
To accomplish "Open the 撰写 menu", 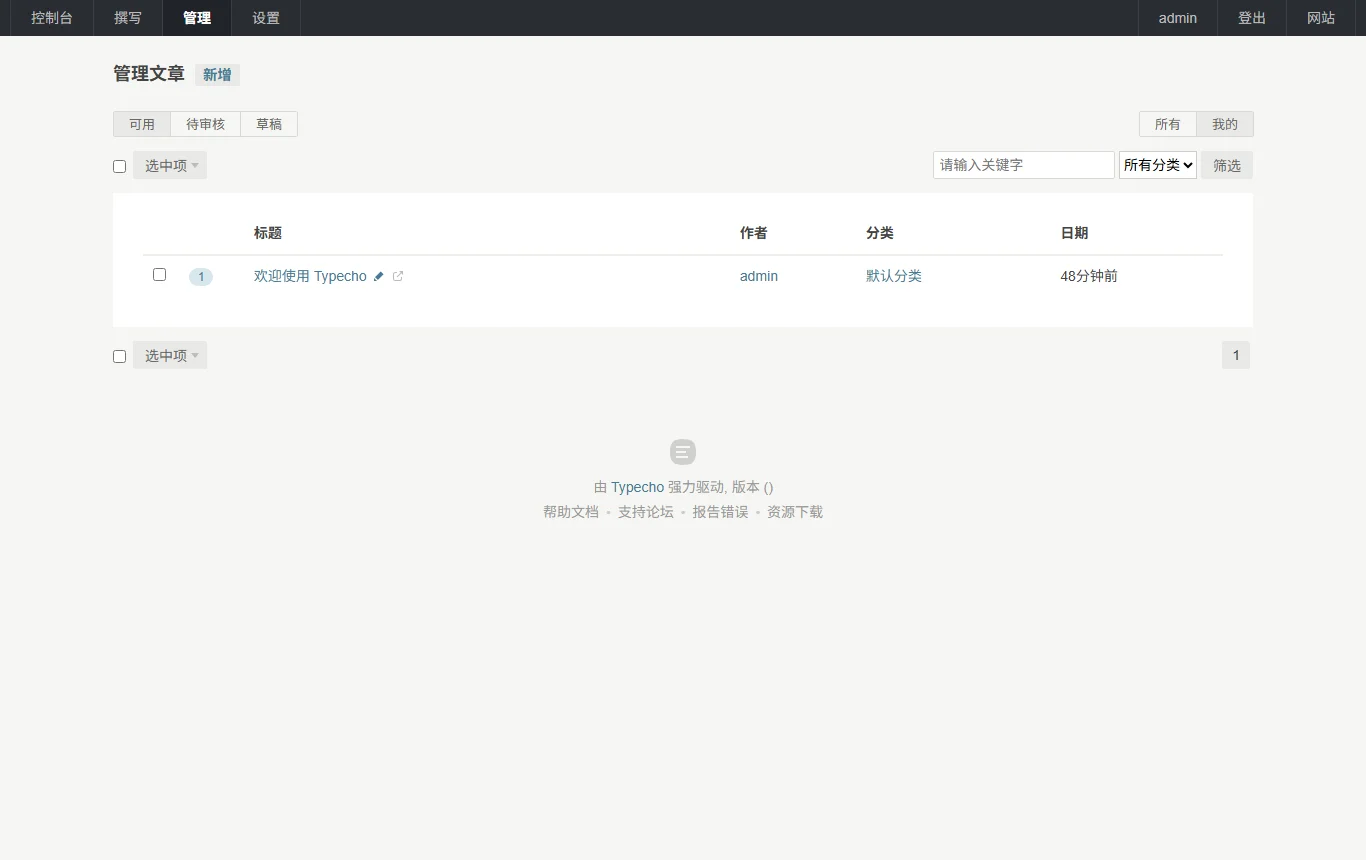I will click(128, 18).
